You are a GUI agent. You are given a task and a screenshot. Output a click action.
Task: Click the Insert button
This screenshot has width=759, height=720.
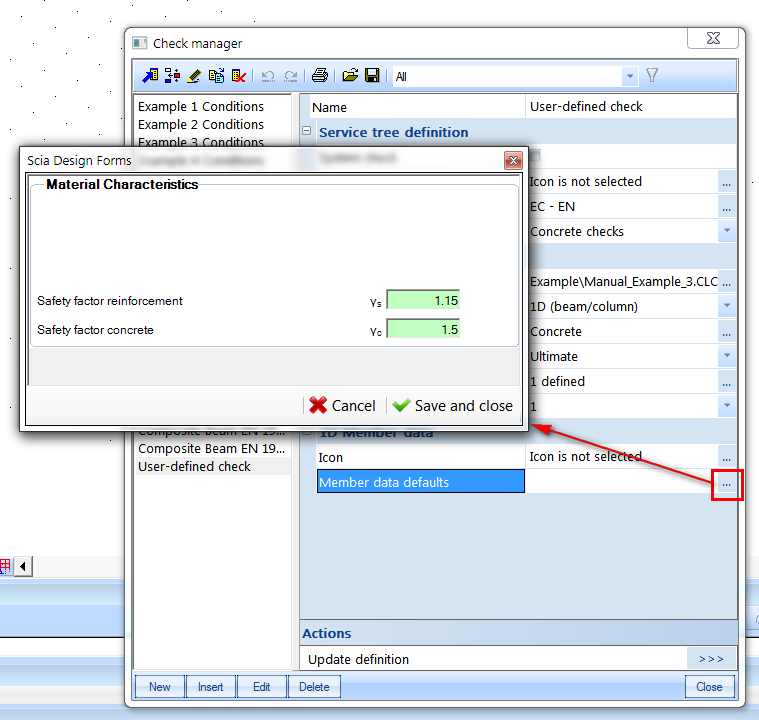(x=211, y=687)
